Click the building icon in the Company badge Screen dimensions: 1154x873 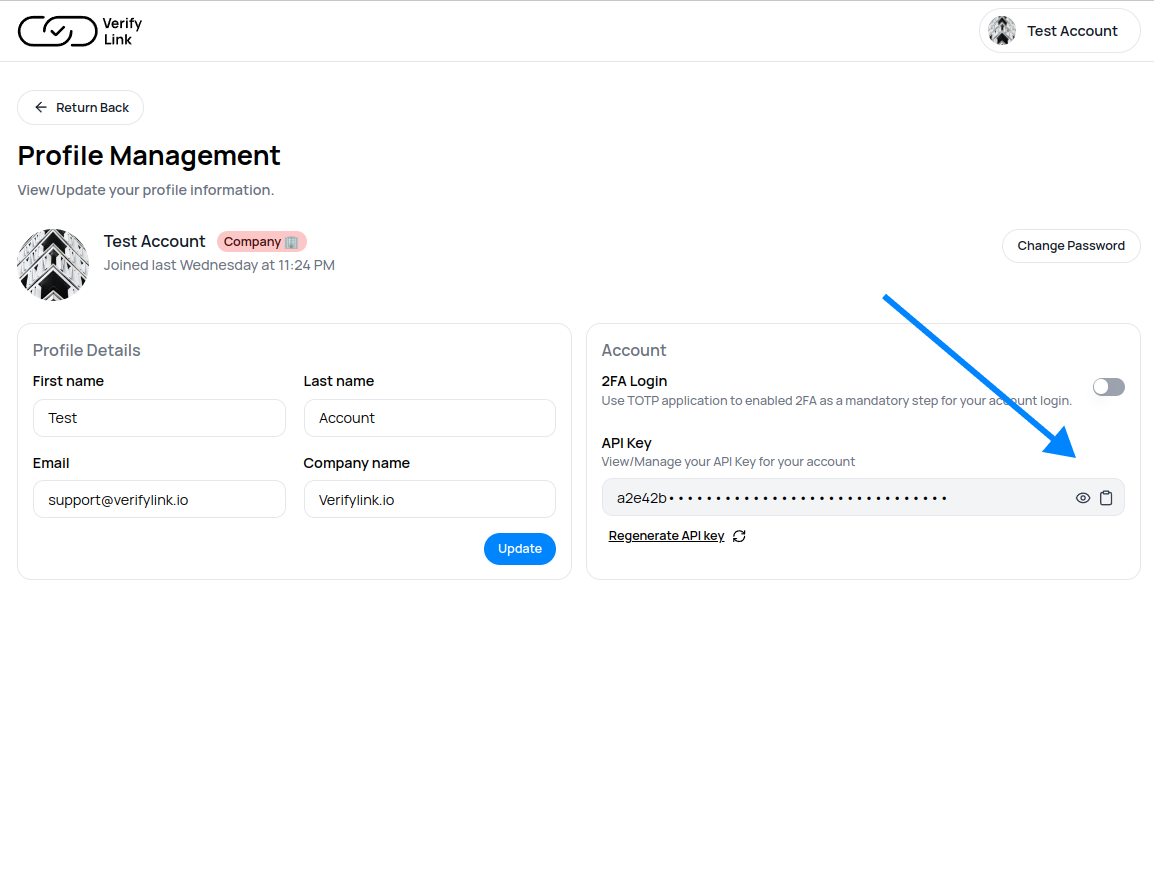tap(291, 242)
